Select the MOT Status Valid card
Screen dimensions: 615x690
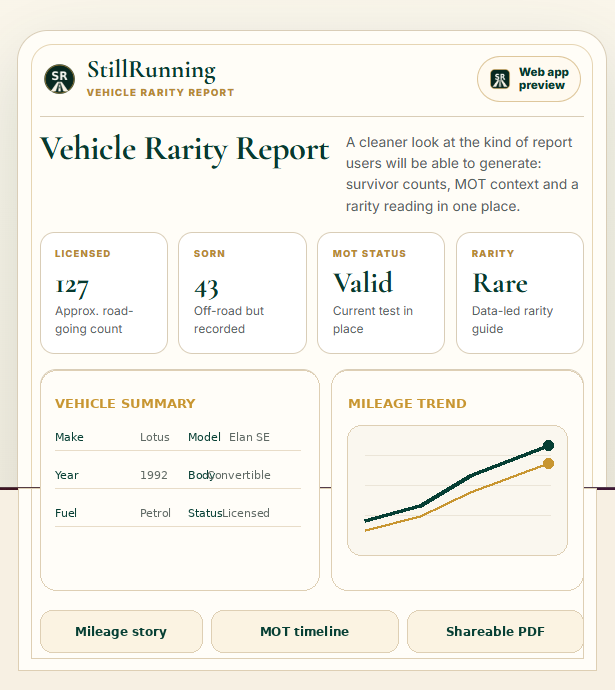click(x=381, y=293)
